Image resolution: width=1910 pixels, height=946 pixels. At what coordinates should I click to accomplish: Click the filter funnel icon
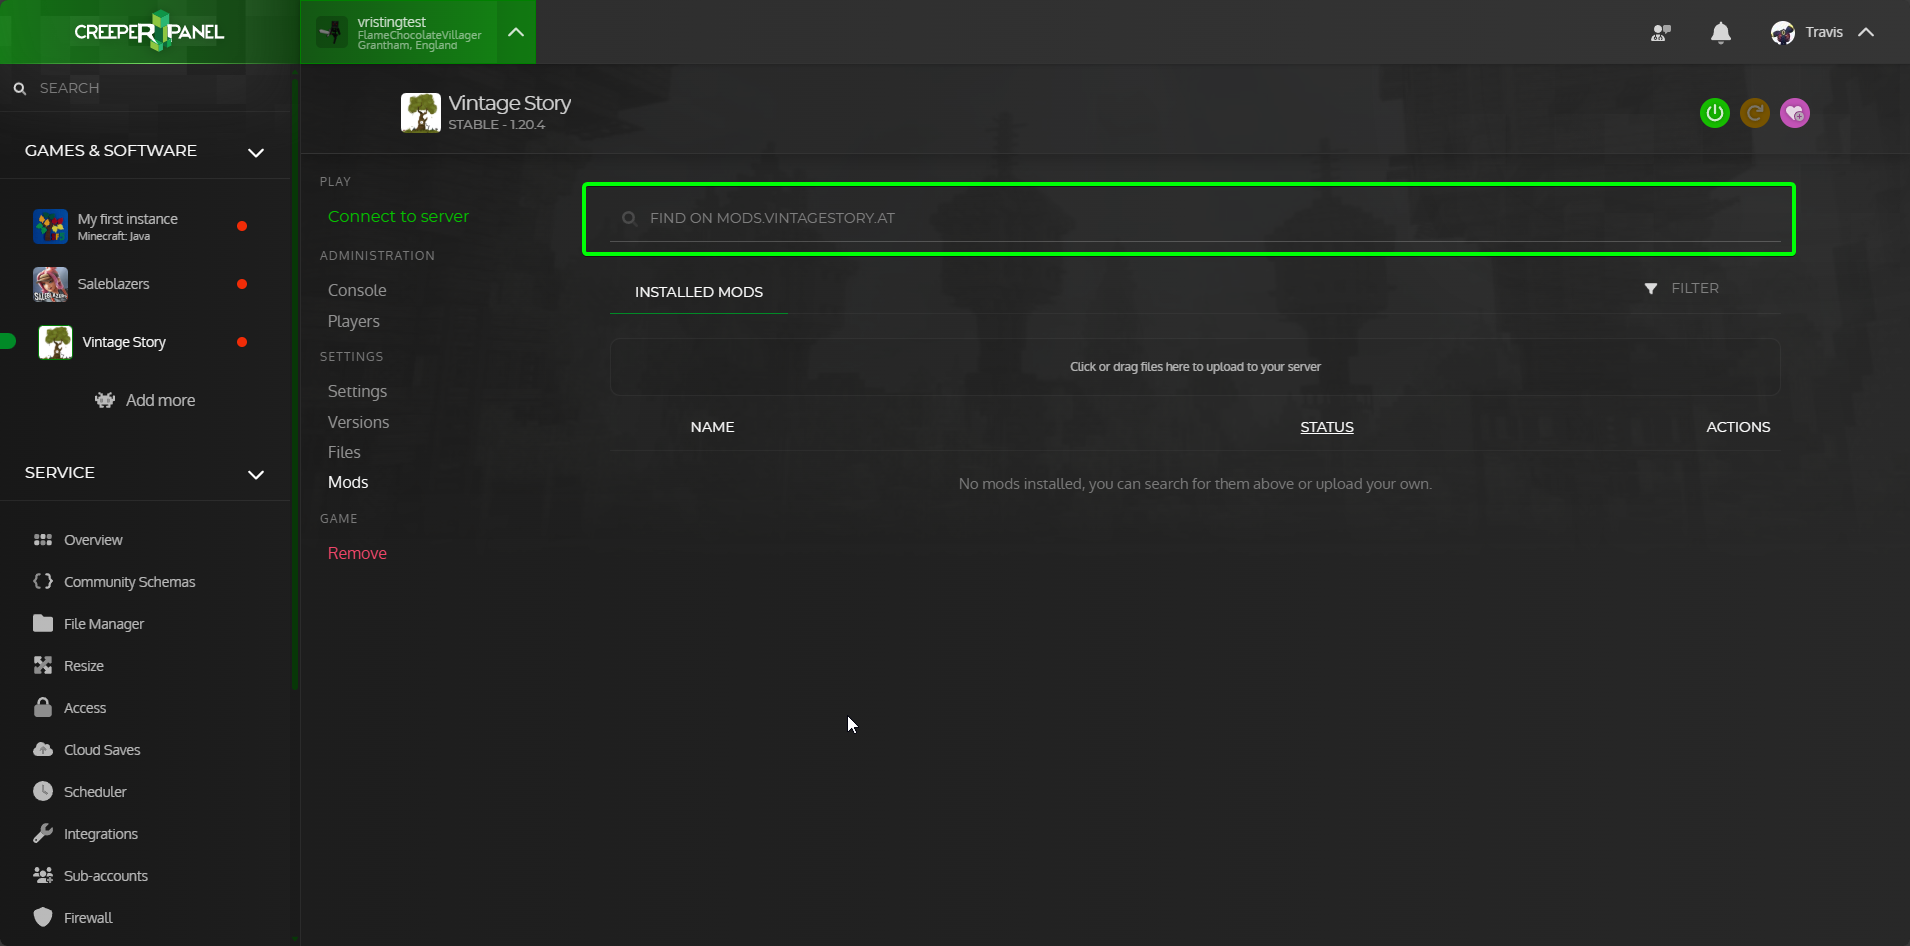1651,288
